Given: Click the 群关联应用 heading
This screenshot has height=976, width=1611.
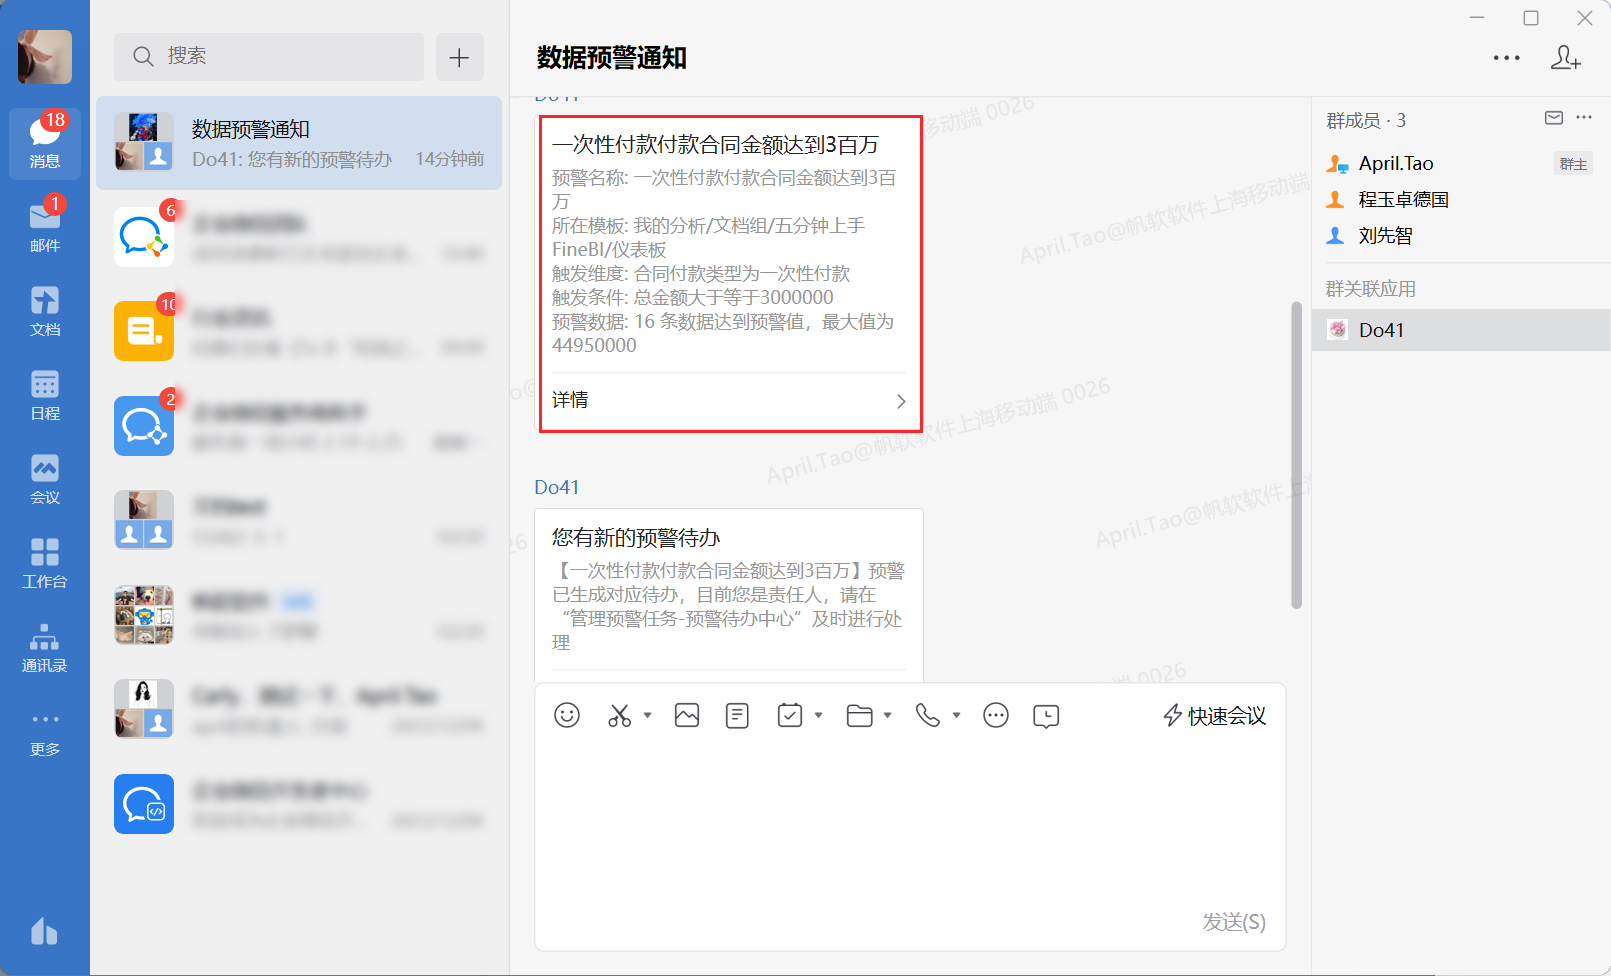Looking at the screenshot, I should click(1371, 289).
